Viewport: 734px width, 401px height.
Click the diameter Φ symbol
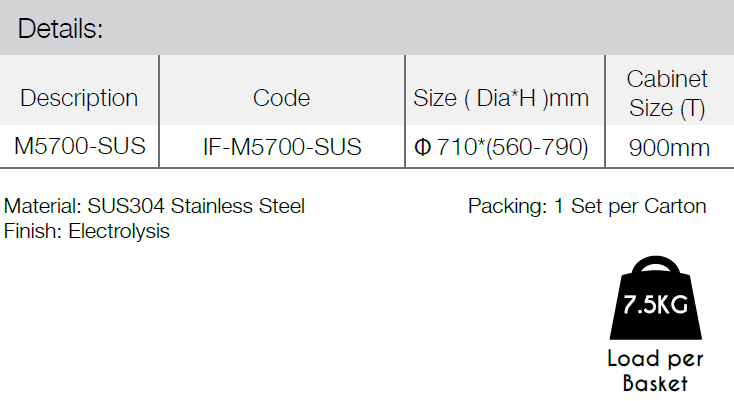pyautogui.click(x=423, y=147)
